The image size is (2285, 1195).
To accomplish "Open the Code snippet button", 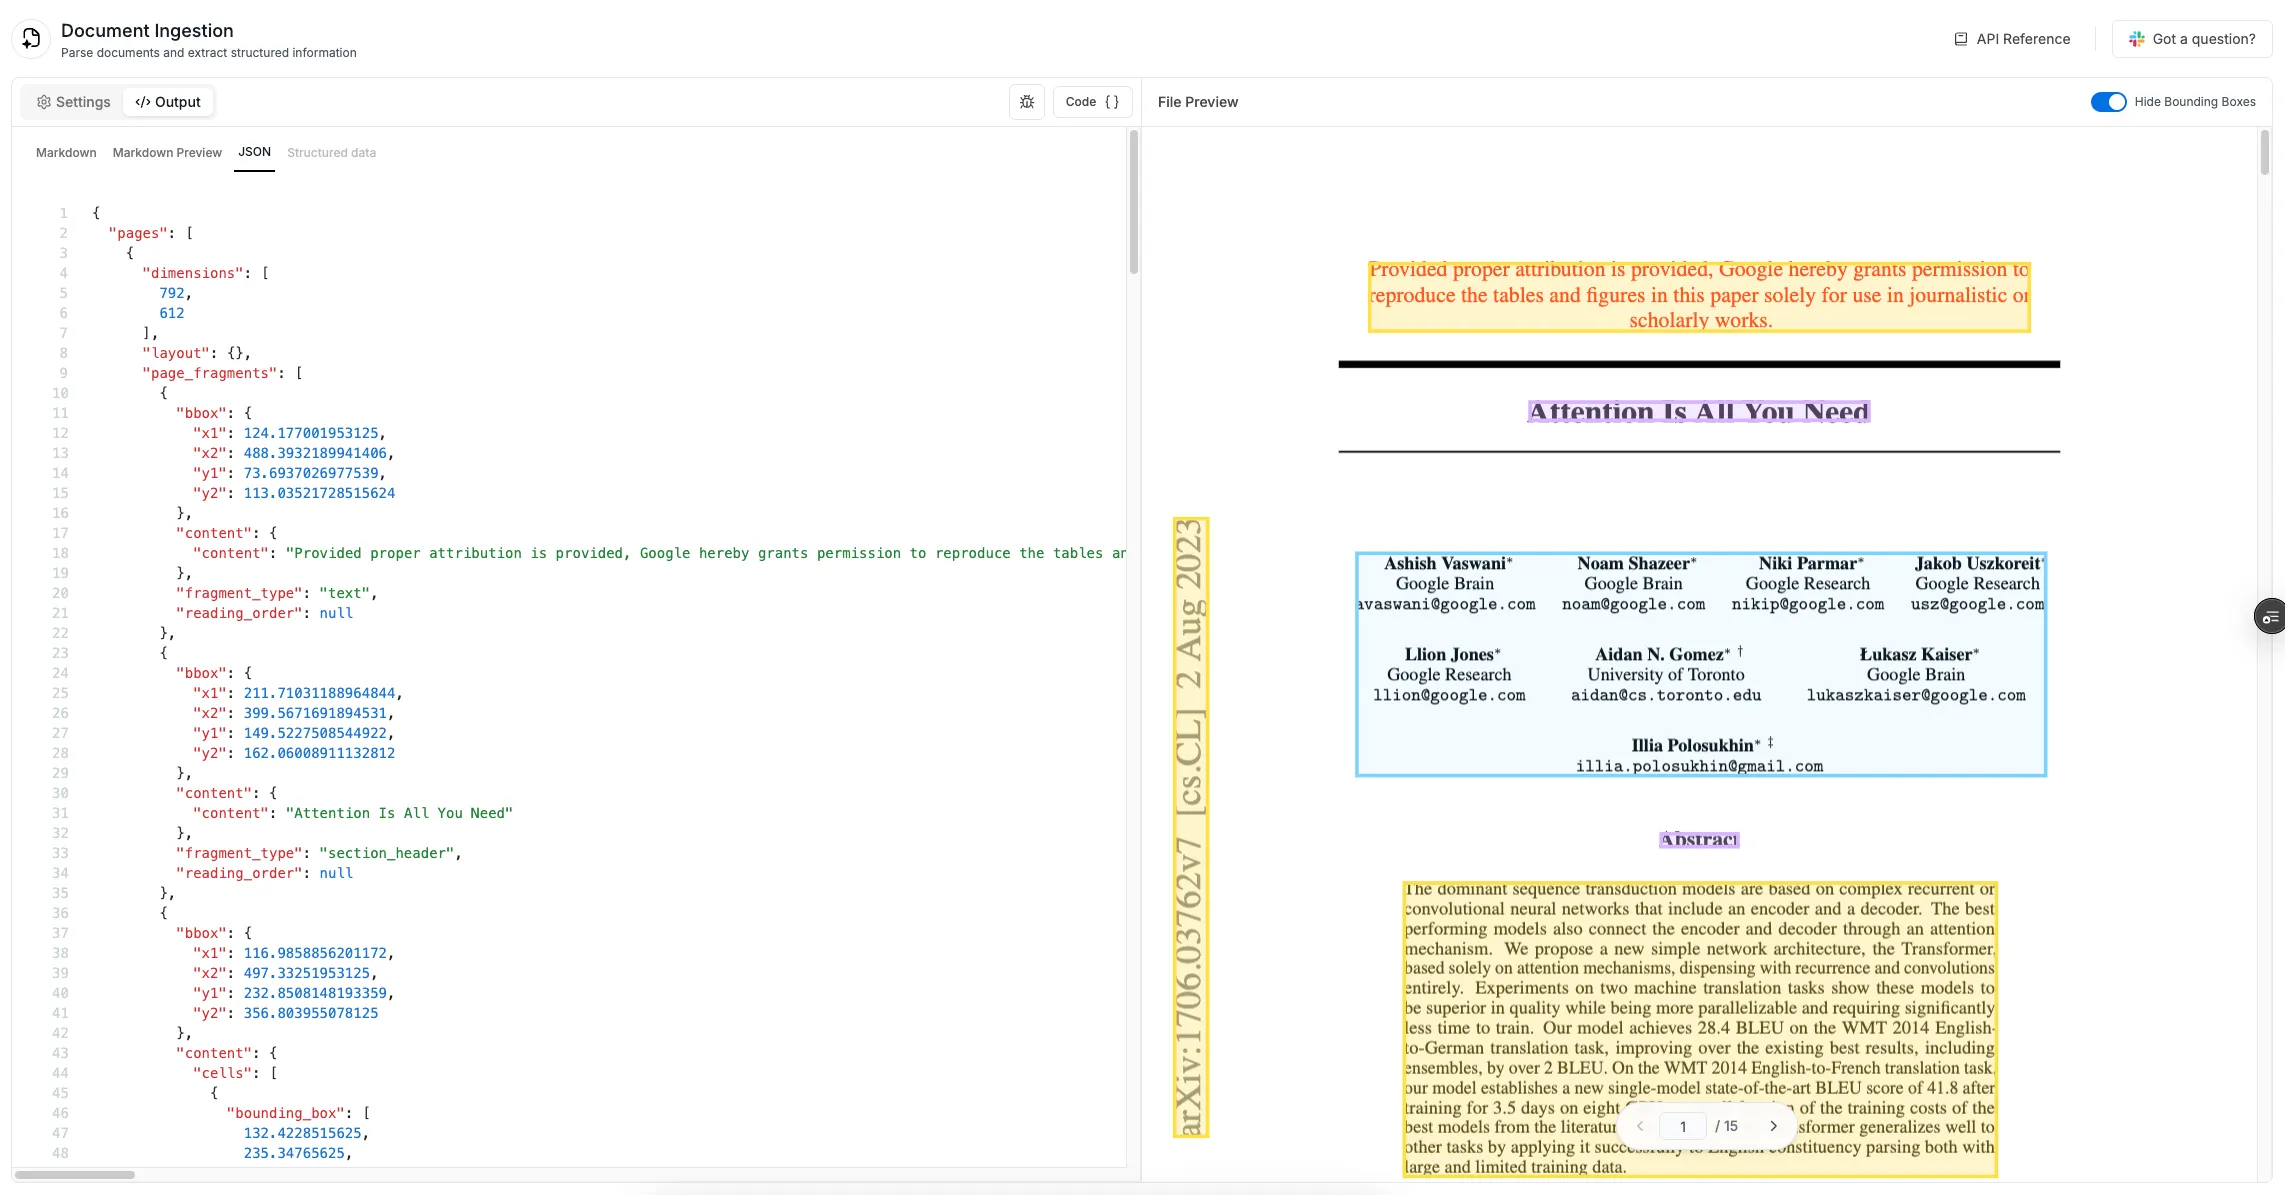I will click(x=1092, y=102).
